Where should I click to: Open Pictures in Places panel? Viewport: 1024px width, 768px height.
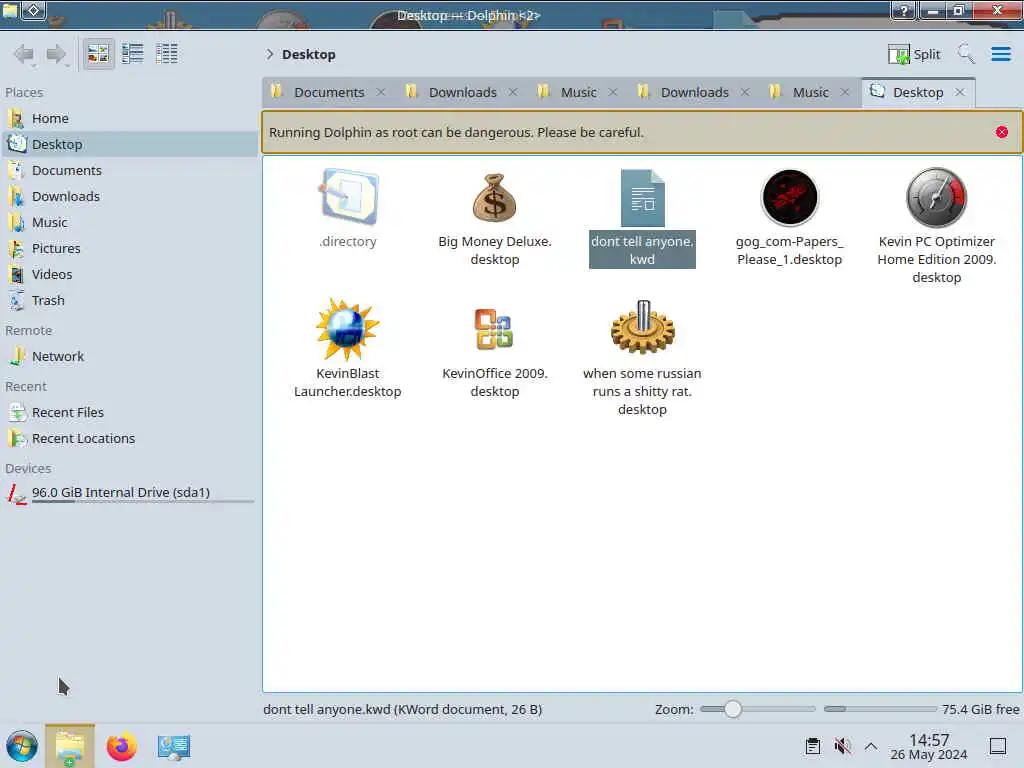click(129, 249)
